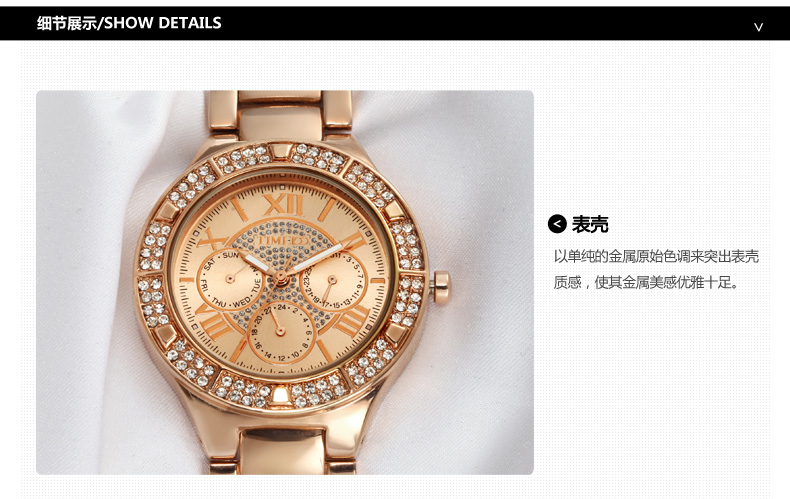Click the black circle arrow icon beside 表壳

pyautogui.click(x=557, y=224)
